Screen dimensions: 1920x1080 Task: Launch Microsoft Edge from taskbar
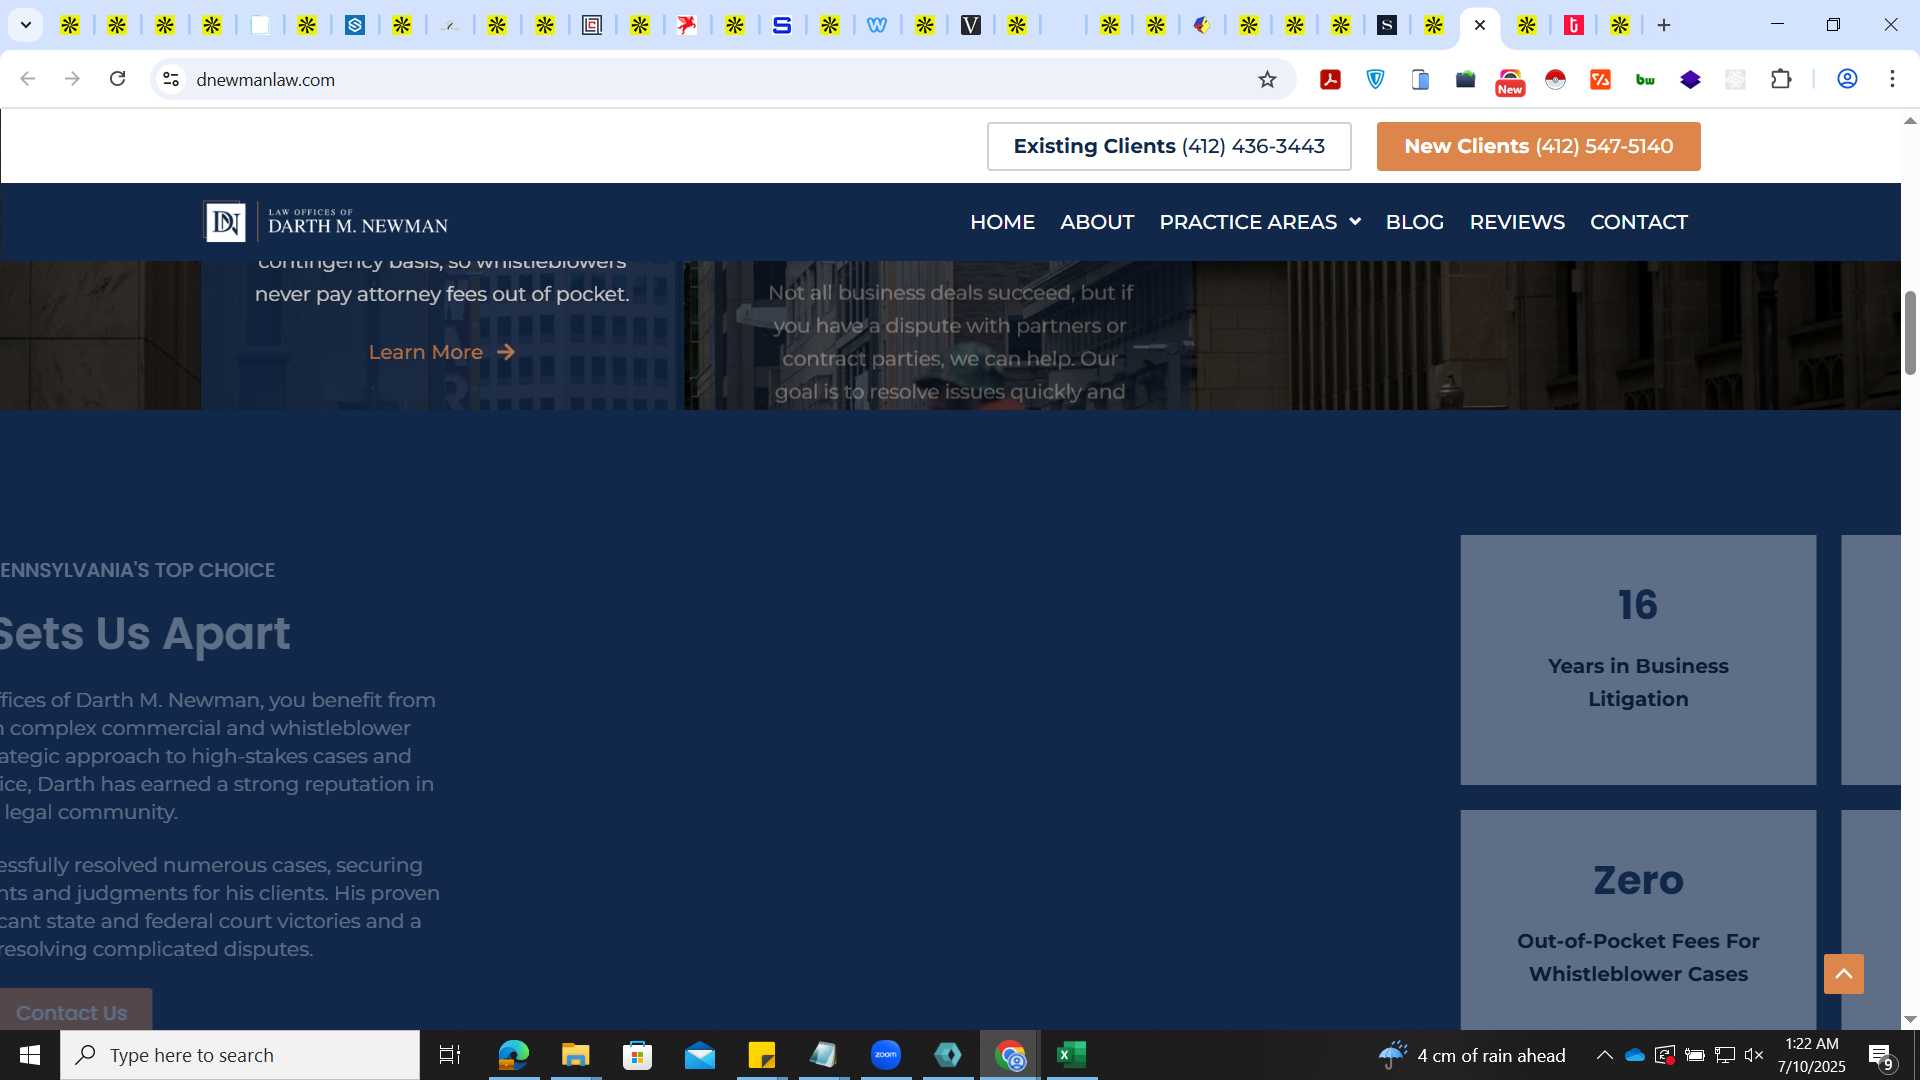[x=513, y=1055]
